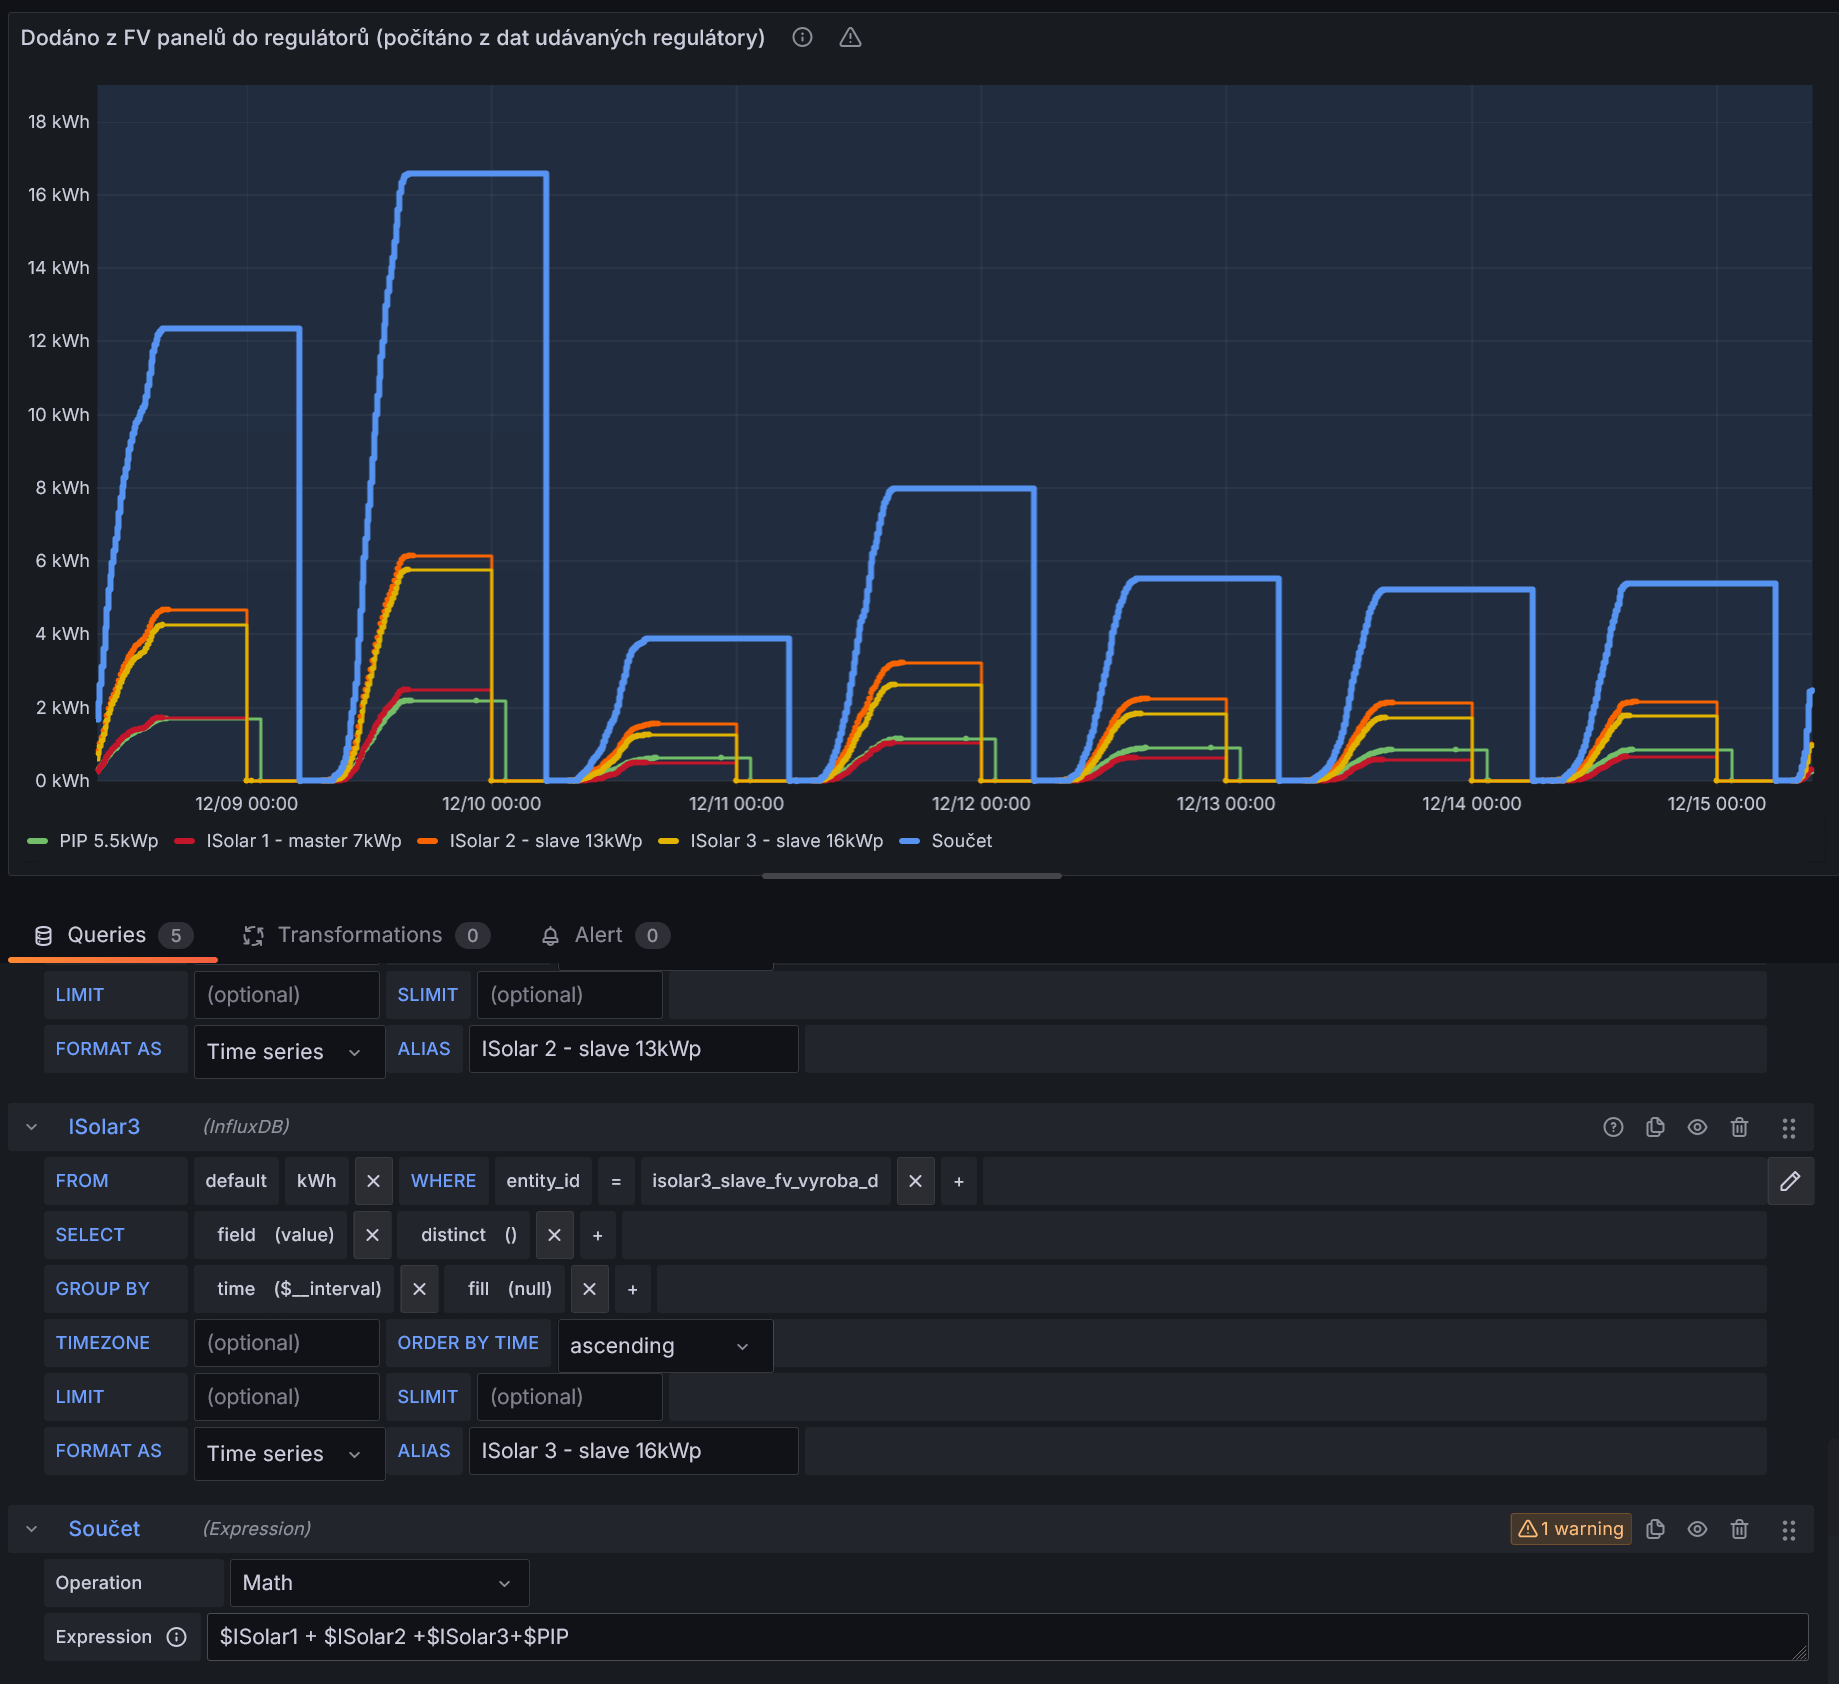The image size is (1839, 1684).
Task: Toggle raw text edit mode pencil icon
Action: pos(1790,1181)
